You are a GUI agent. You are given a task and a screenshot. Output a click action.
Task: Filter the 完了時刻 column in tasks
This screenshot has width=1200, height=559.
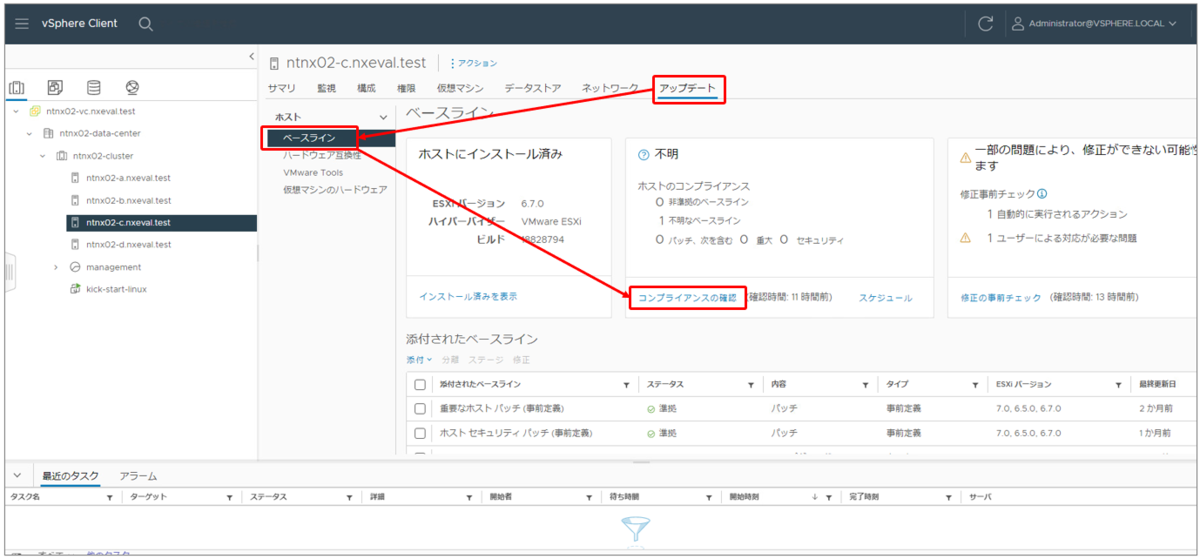coord(948,497)
